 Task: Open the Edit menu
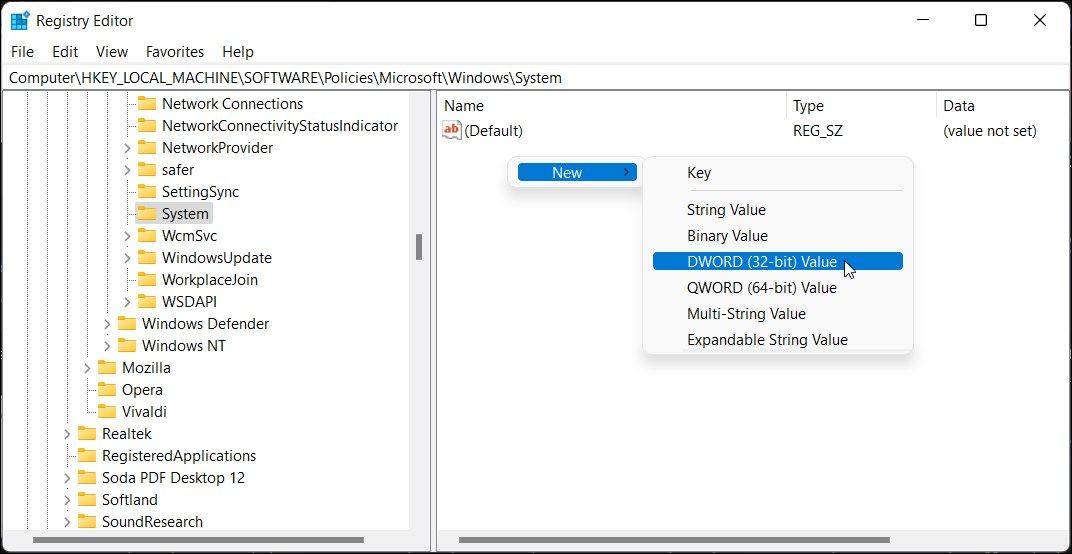pos(65,52)
